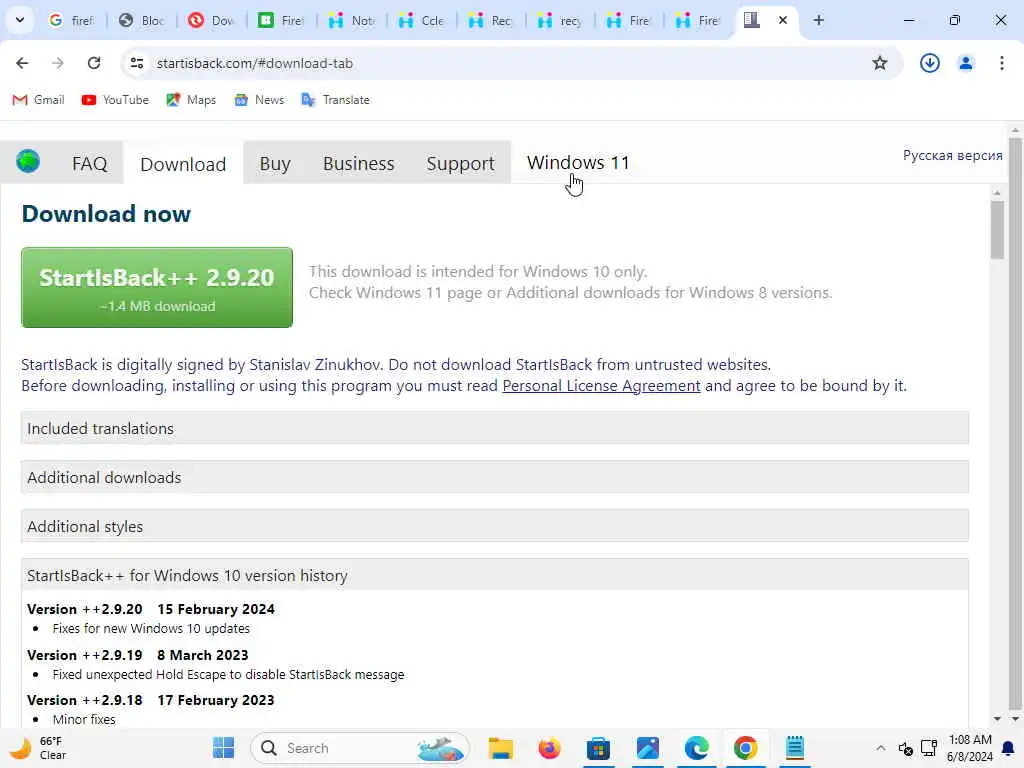
Task: Reload the current page
Action: [x=94, y=63]
